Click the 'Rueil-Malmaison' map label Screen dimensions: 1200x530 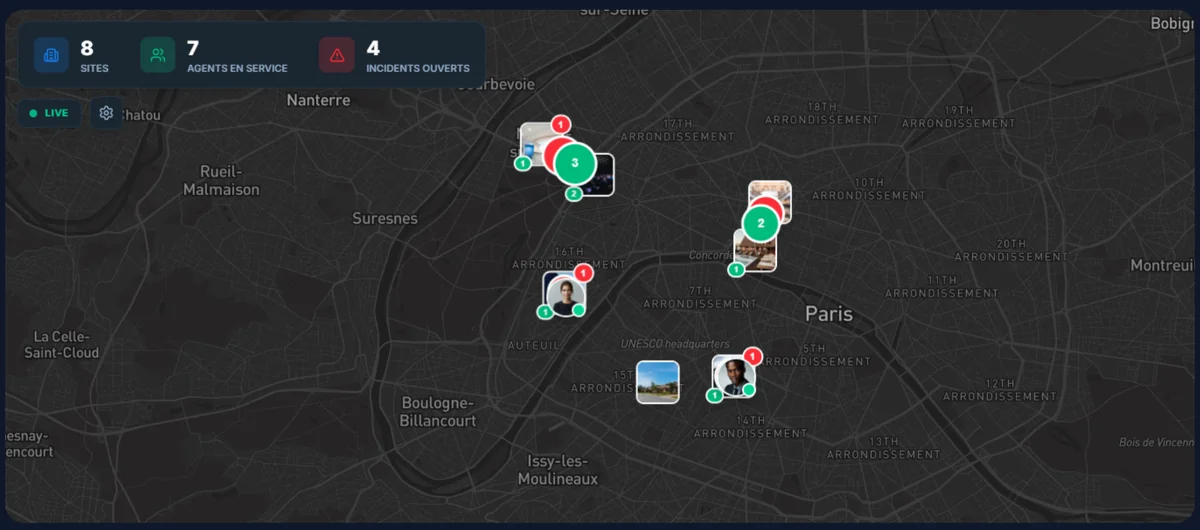tap(221, 180)
